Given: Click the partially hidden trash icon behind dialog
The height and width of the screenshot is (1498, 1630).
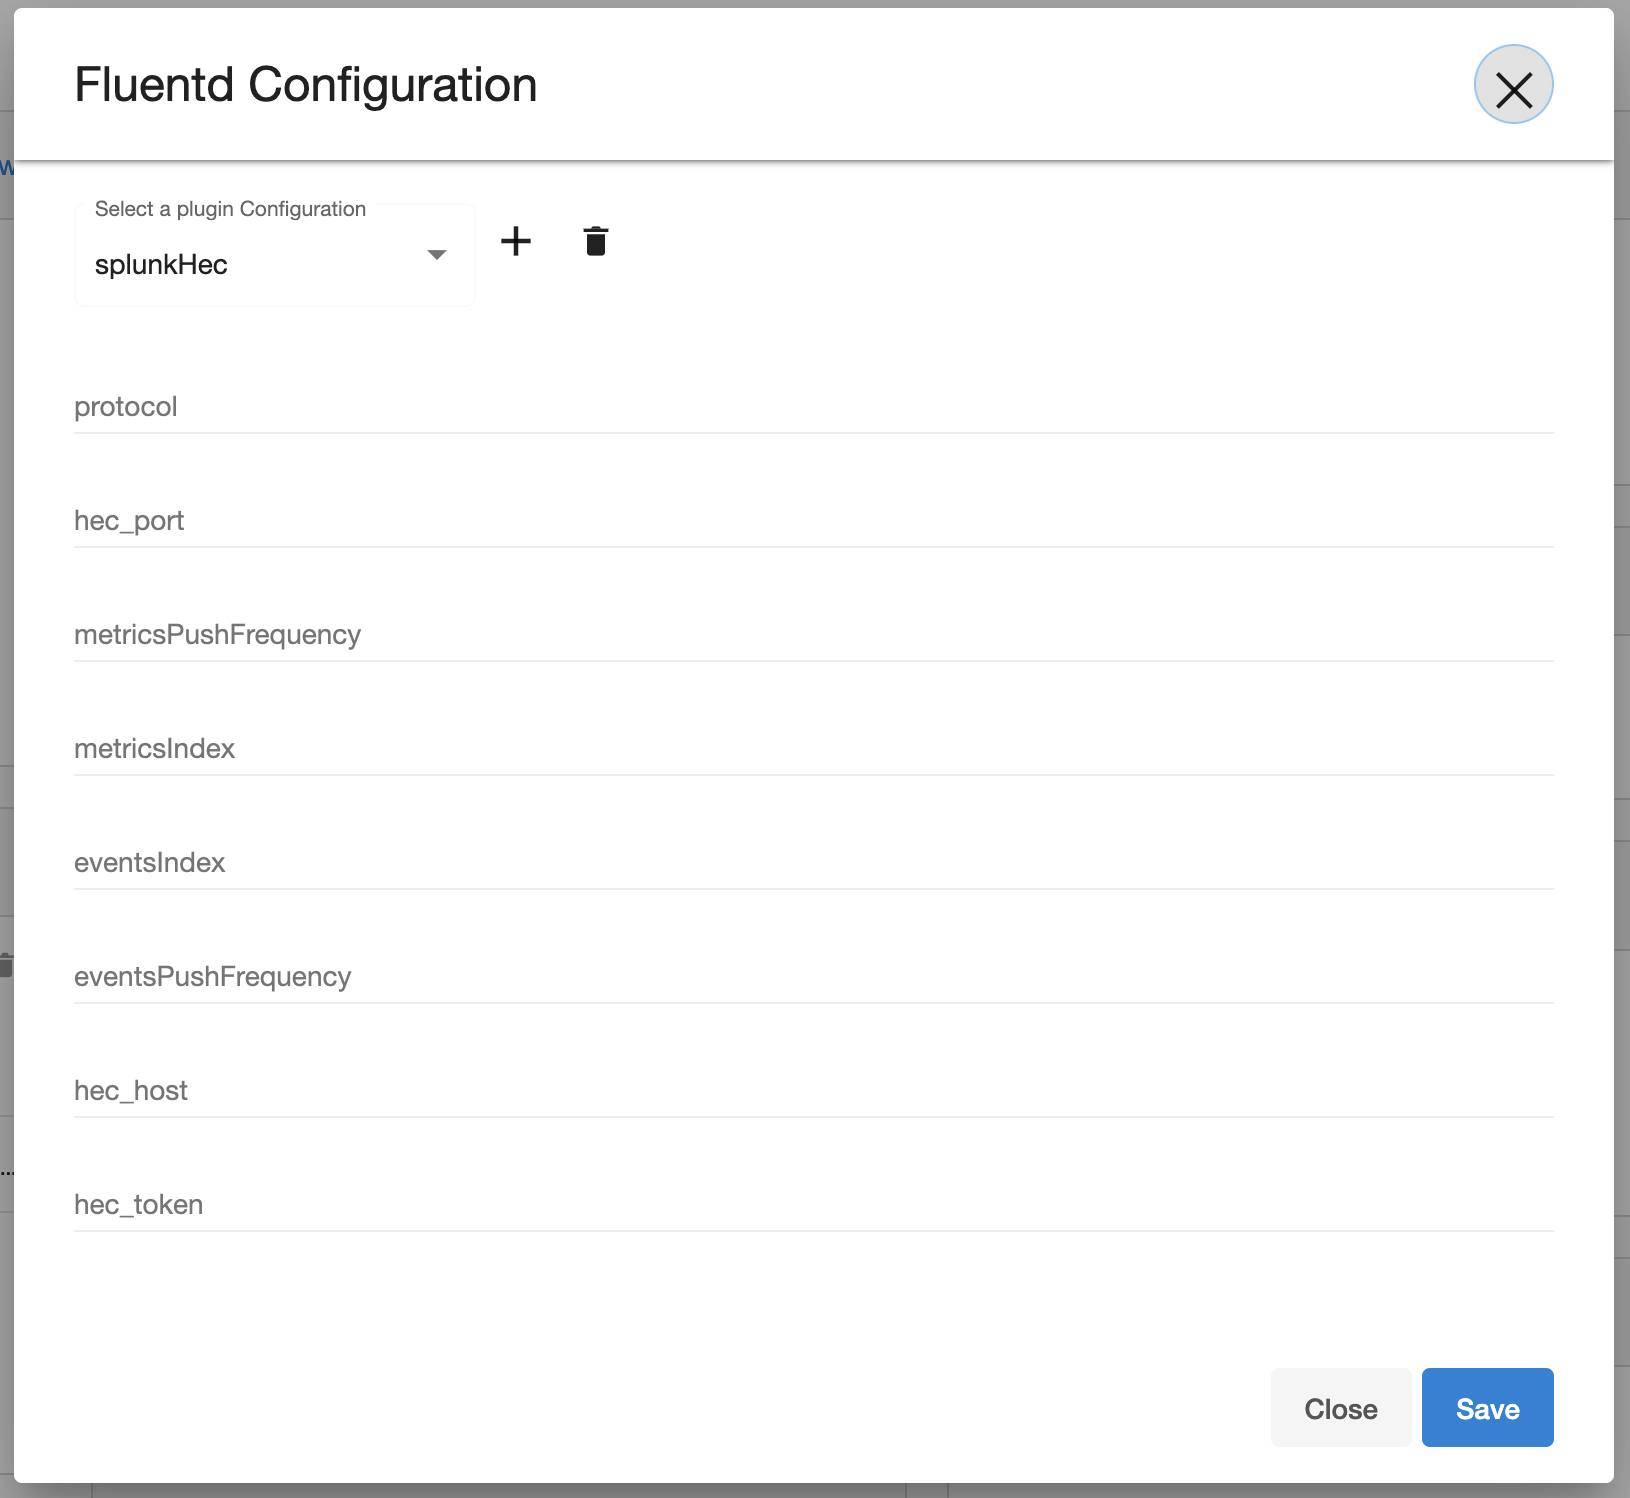Looking at the screenshot, I should click(x=6, y=965).
